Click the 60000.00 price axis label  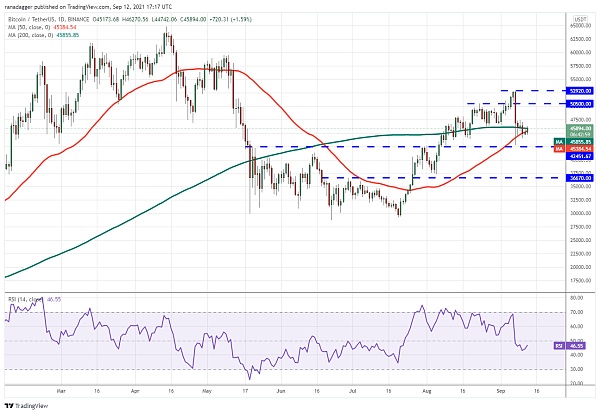coord(580,52)
